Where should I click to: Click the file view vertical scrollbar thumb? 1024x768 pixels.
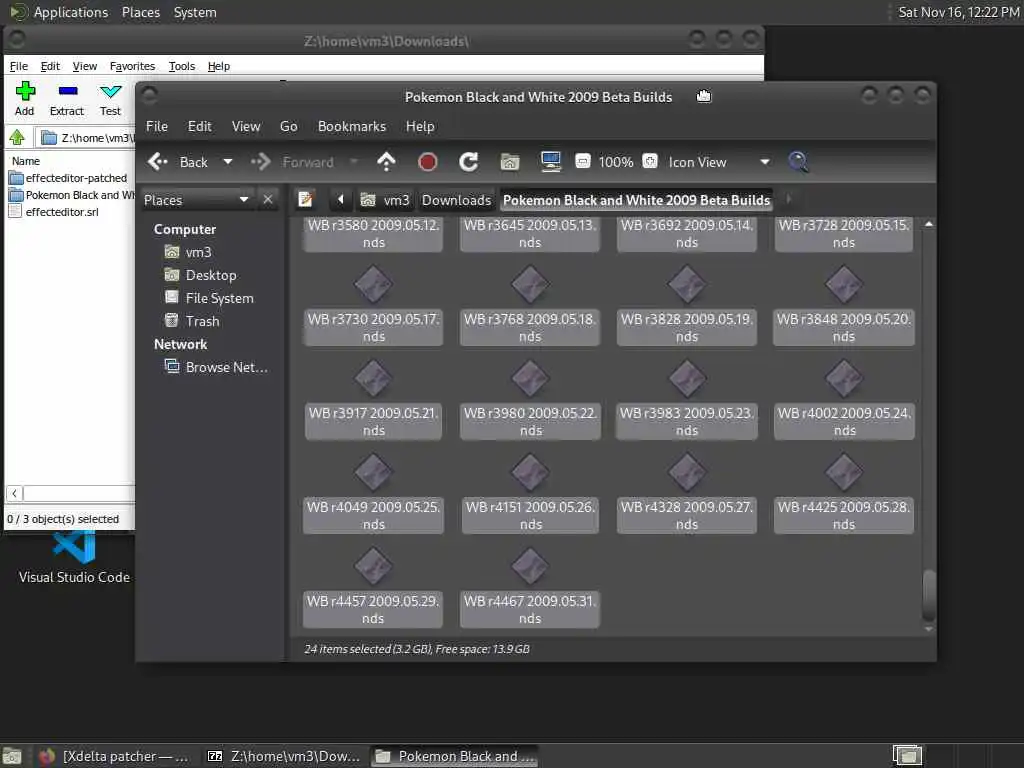click(929, 595)
